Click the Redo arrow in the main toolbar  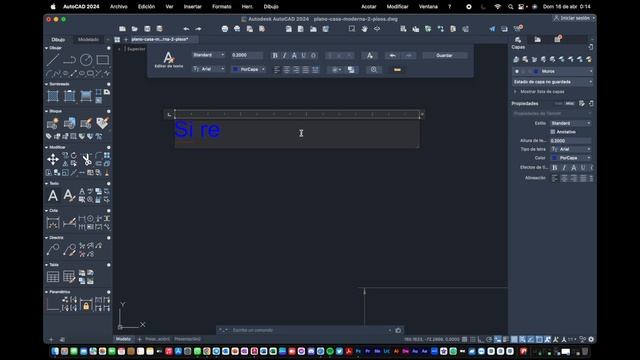tap(198, 29)
